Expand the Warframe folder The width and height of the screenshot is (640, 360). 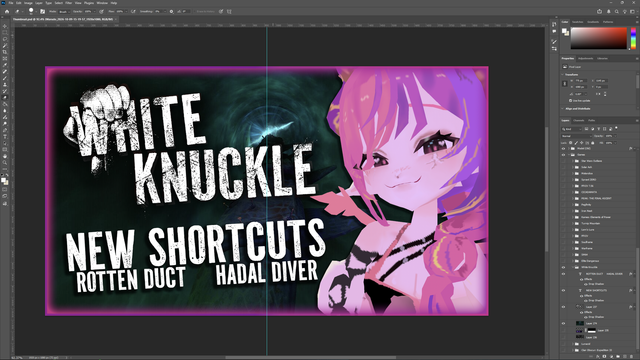tap(573, 248)
